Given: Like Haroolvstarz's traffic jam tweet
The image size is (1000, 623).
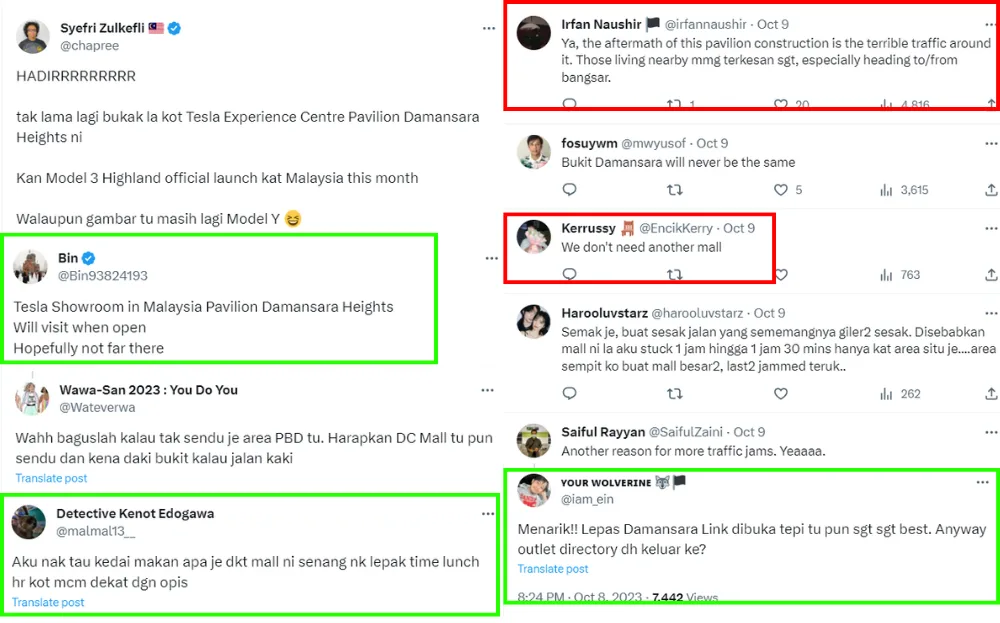Looking at the screenshot, I should [x=781, y=394].
